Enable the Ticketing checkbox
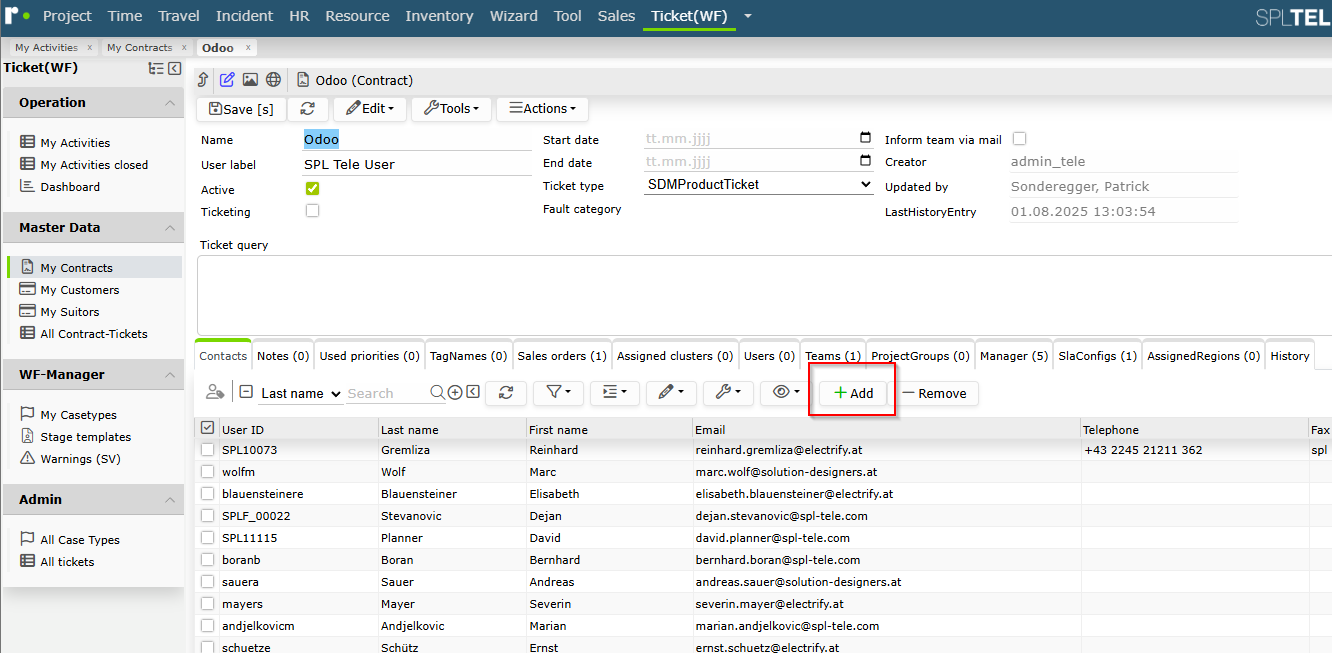The height and width of the screenshot is (653, 1332). point(312,211)
